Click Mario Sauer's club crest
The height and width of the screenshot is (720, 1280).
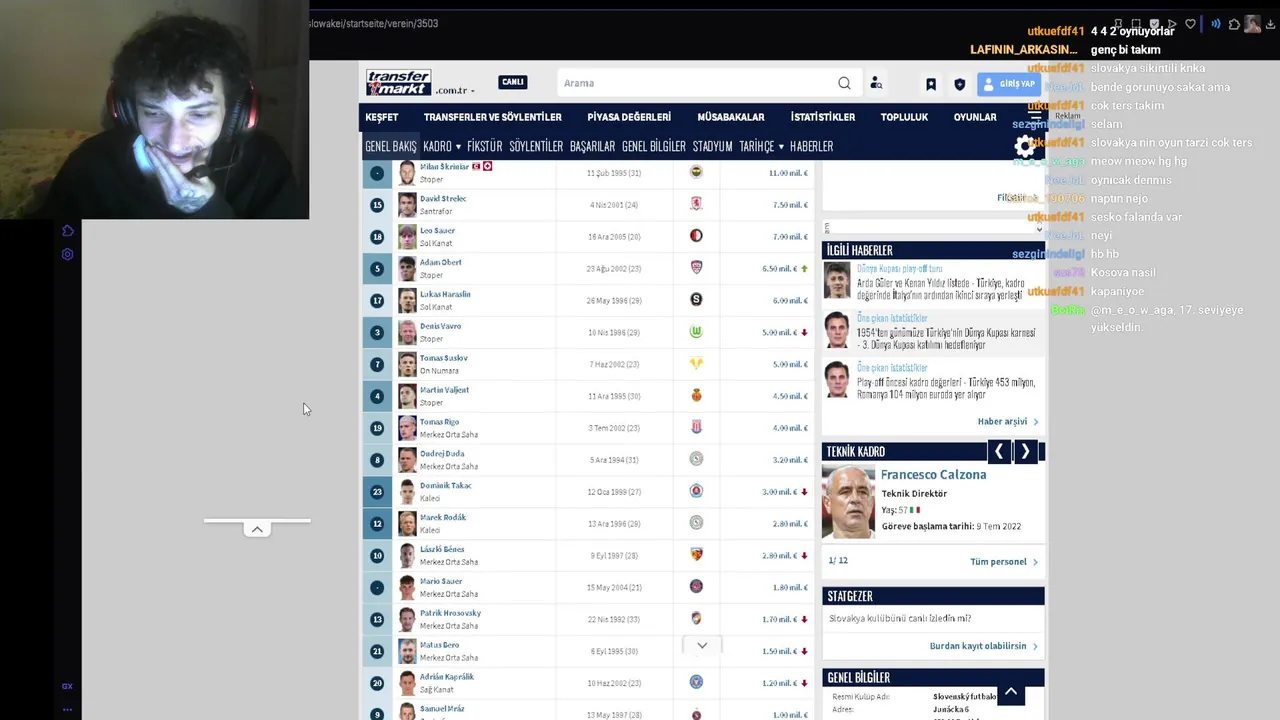coord(696,587)
